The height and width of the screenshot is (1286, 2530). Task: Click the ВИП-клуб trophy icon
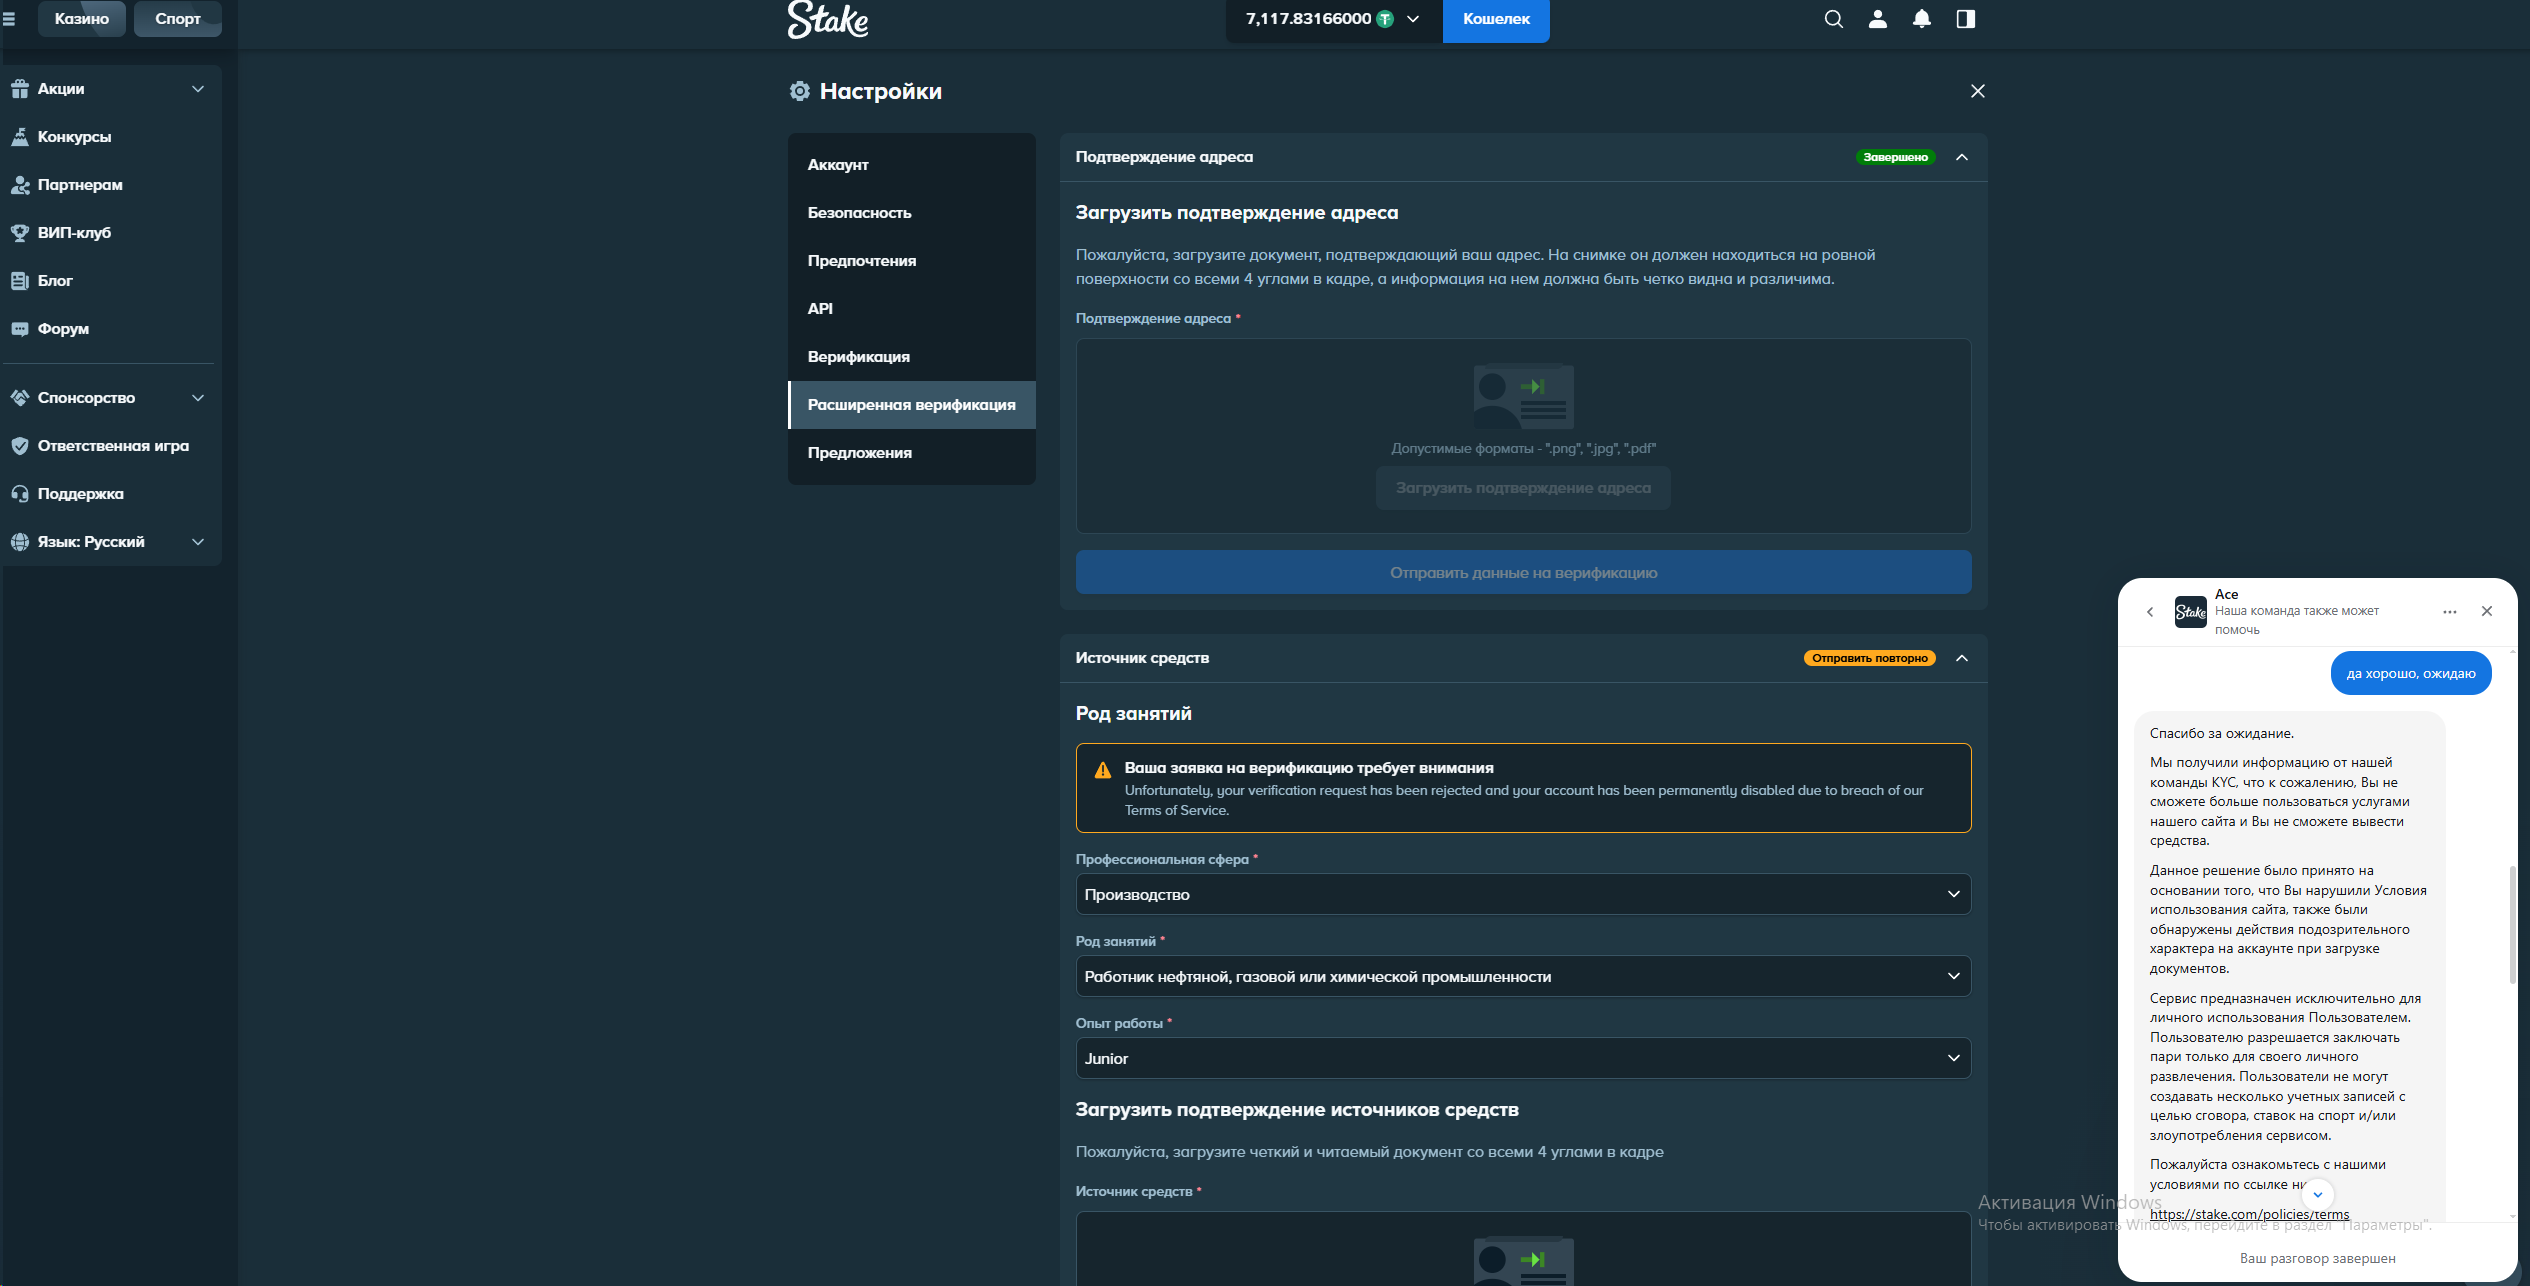click(x=20, y=232)
